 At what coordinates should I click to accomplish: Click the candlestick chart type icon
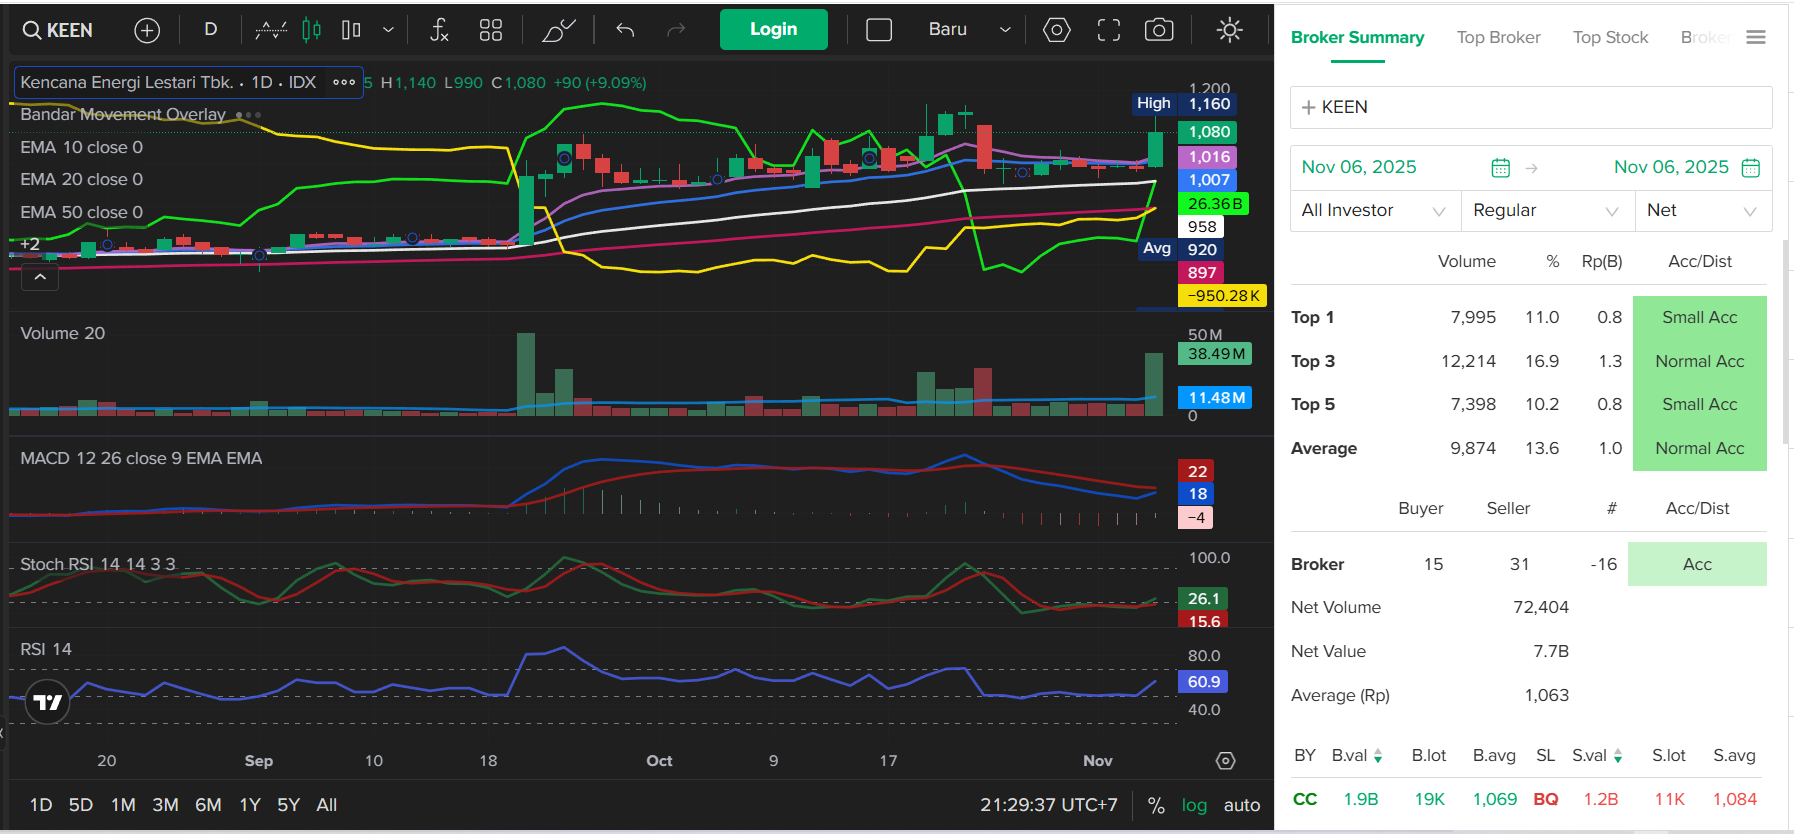(x=312, y=30)
